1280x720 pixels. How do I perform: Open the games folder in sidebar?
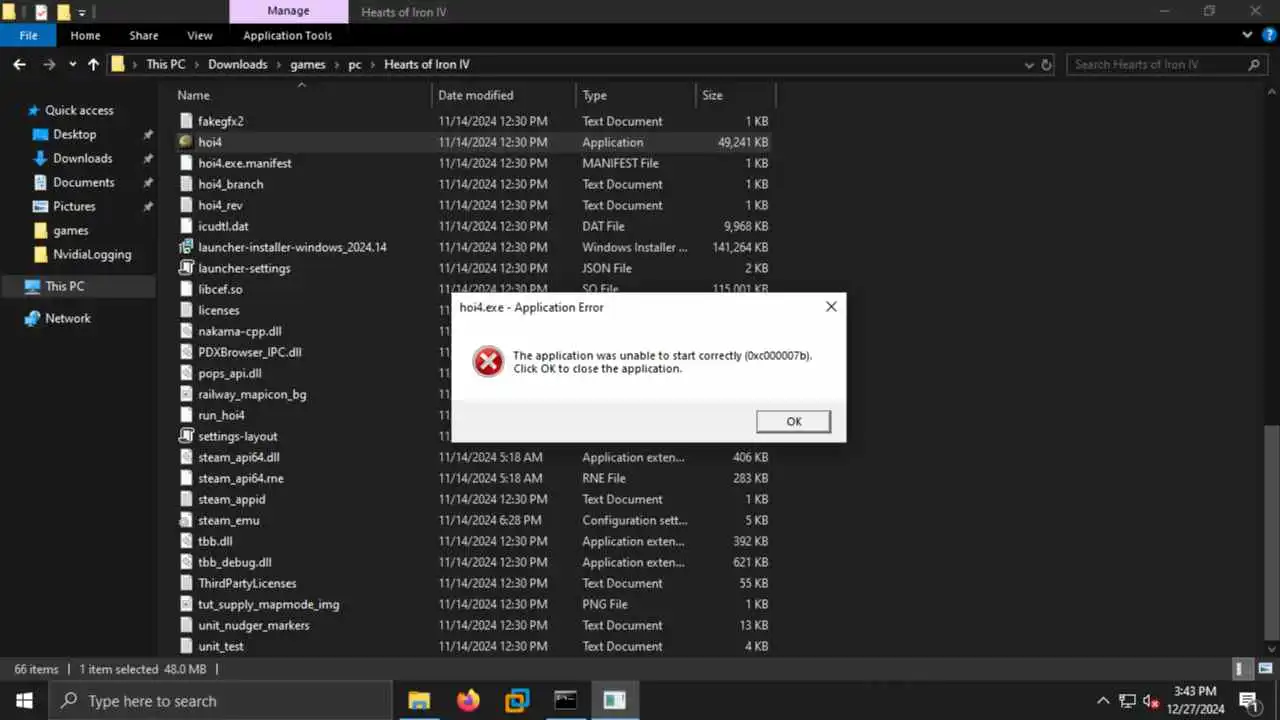(x=70, y=230)
